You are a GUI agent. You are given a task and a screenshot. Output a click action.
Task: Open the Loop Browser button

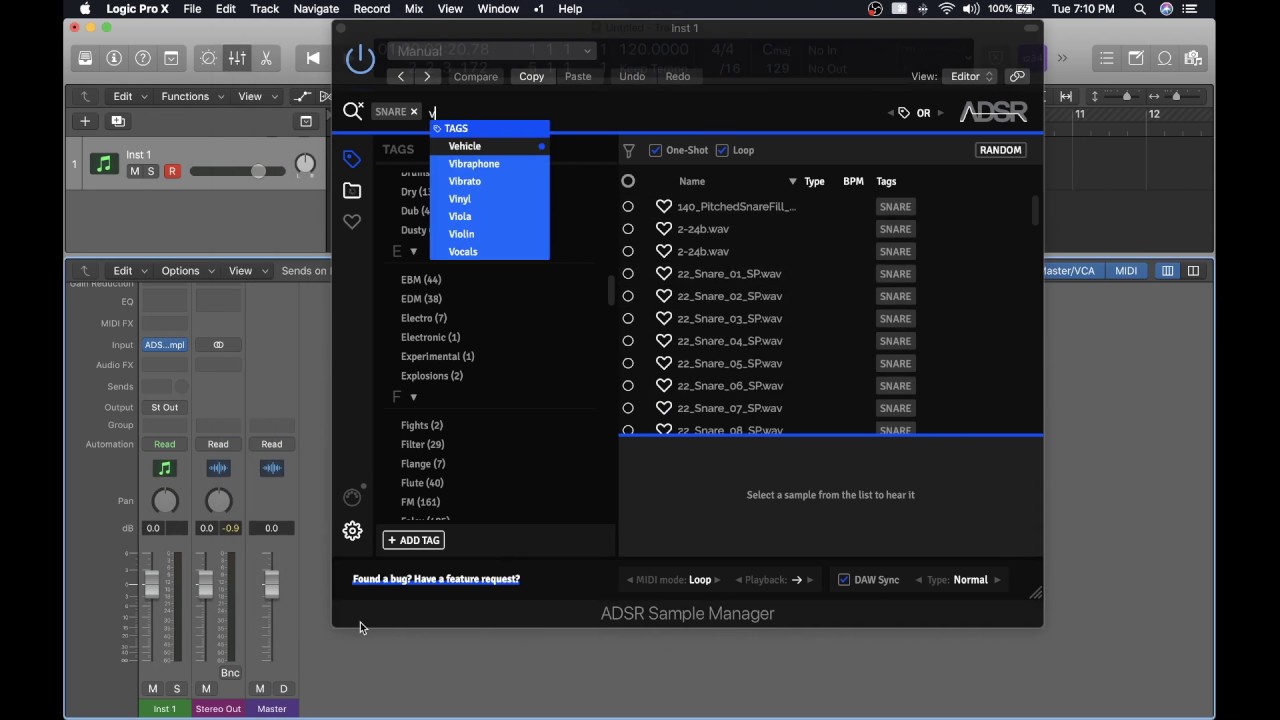[x=1164, y=58]
